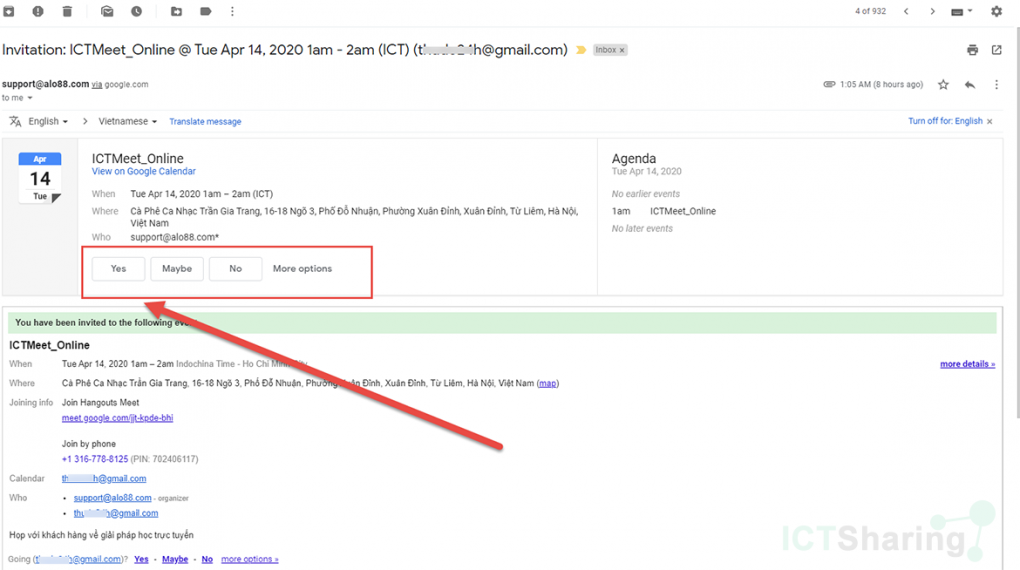Star this message

[943, 85]
